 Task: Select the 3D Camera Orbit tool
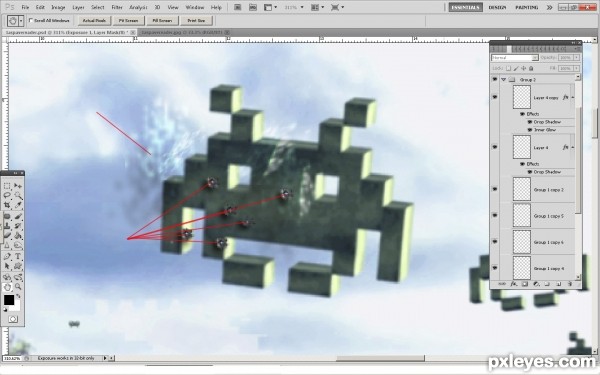coord(18,277)
